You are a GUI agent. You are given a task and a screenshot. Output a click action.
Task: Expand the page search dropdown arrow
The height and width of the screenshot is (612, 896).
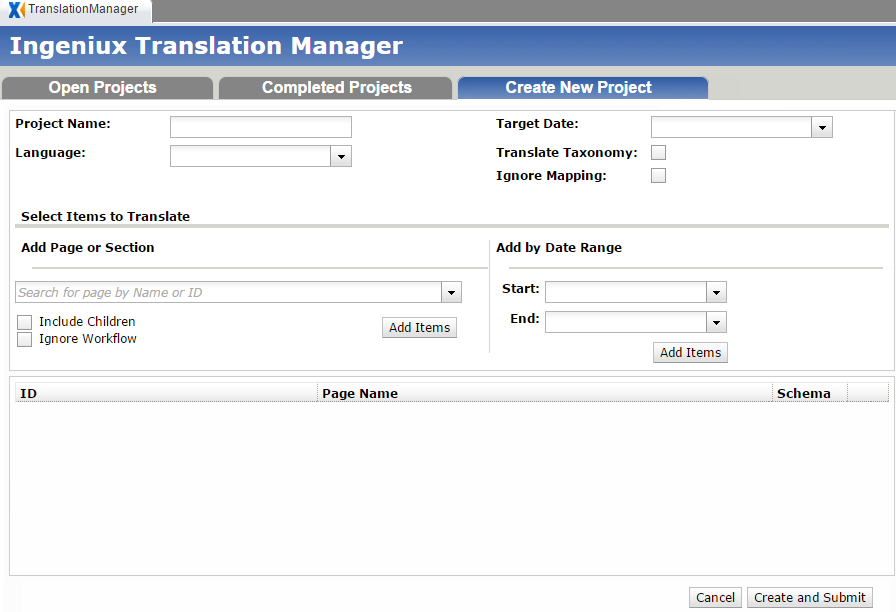coord(451,292)
